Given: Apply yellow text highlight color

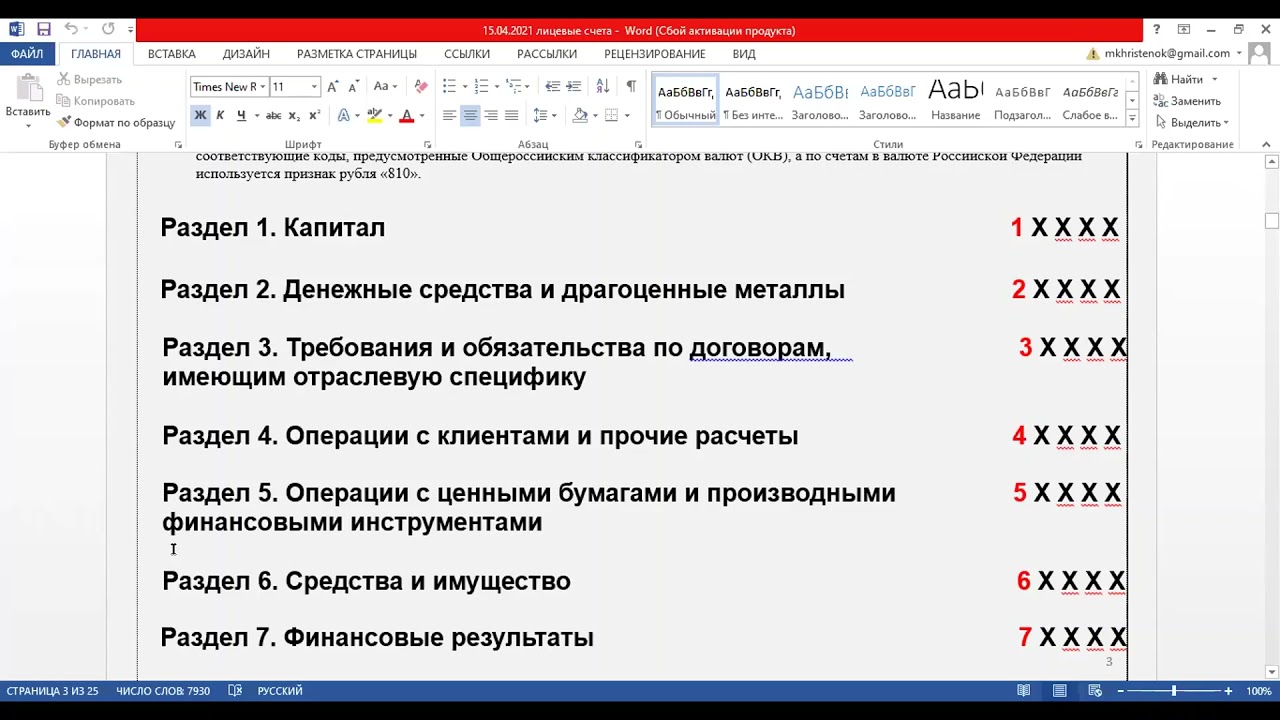Looking at the screenshot, I should click(375, 116).
